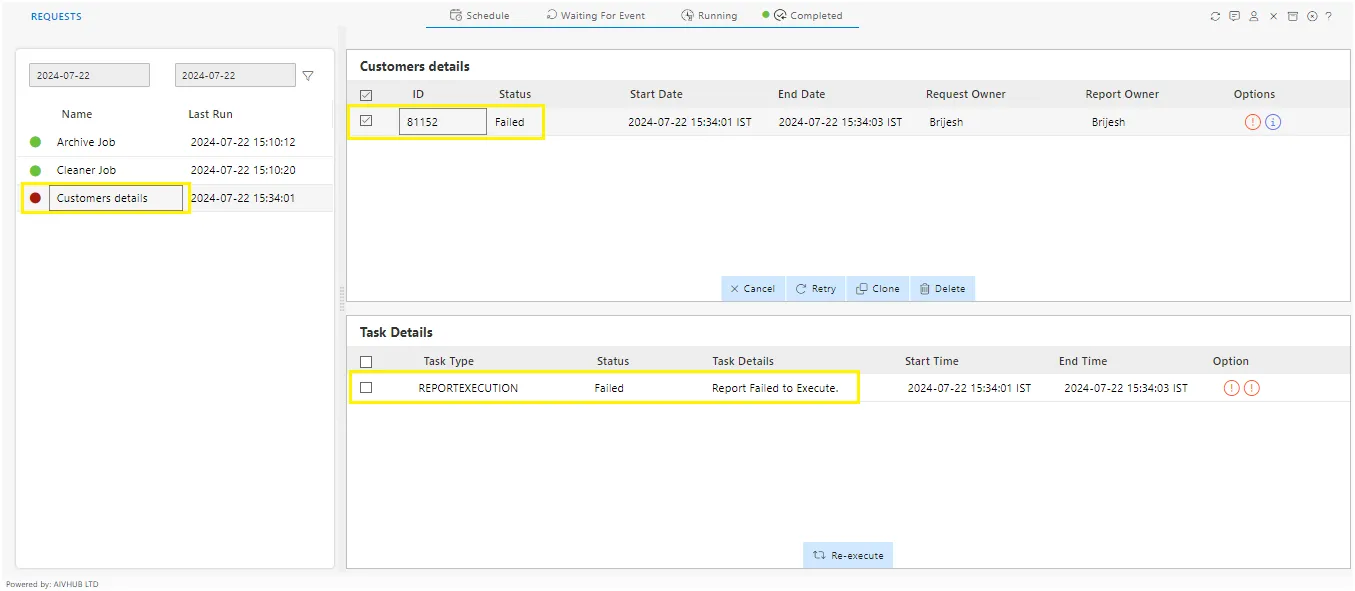Select Archive Job in the job list
This screenshot has width=1355, height=591.
86,142
